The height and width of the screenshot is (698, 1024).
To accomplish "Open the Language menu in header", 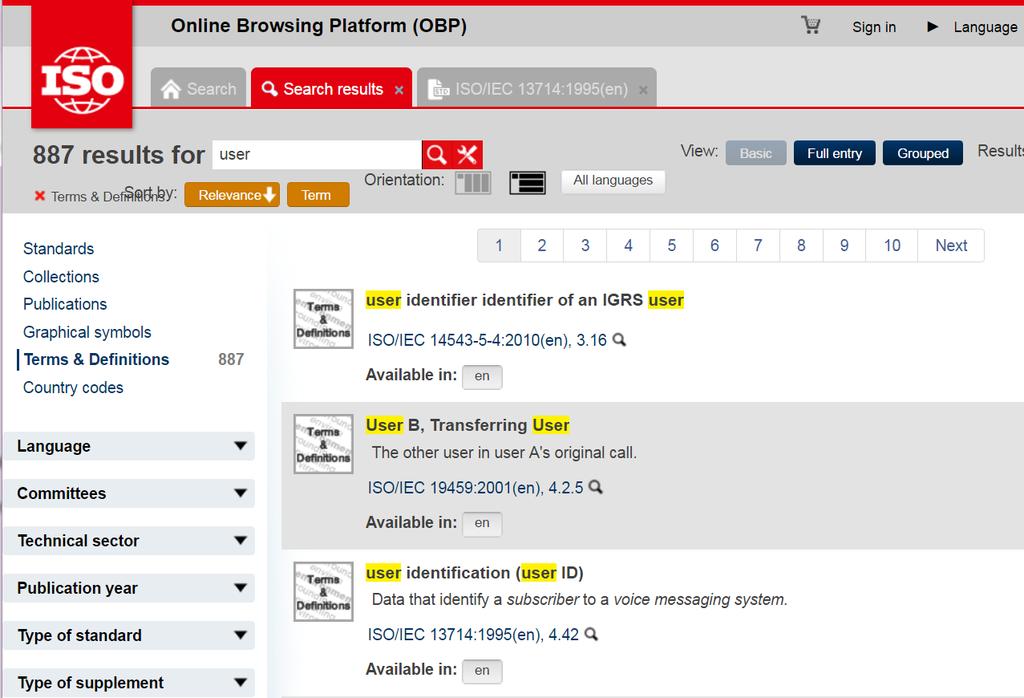I will click(985, 27).
